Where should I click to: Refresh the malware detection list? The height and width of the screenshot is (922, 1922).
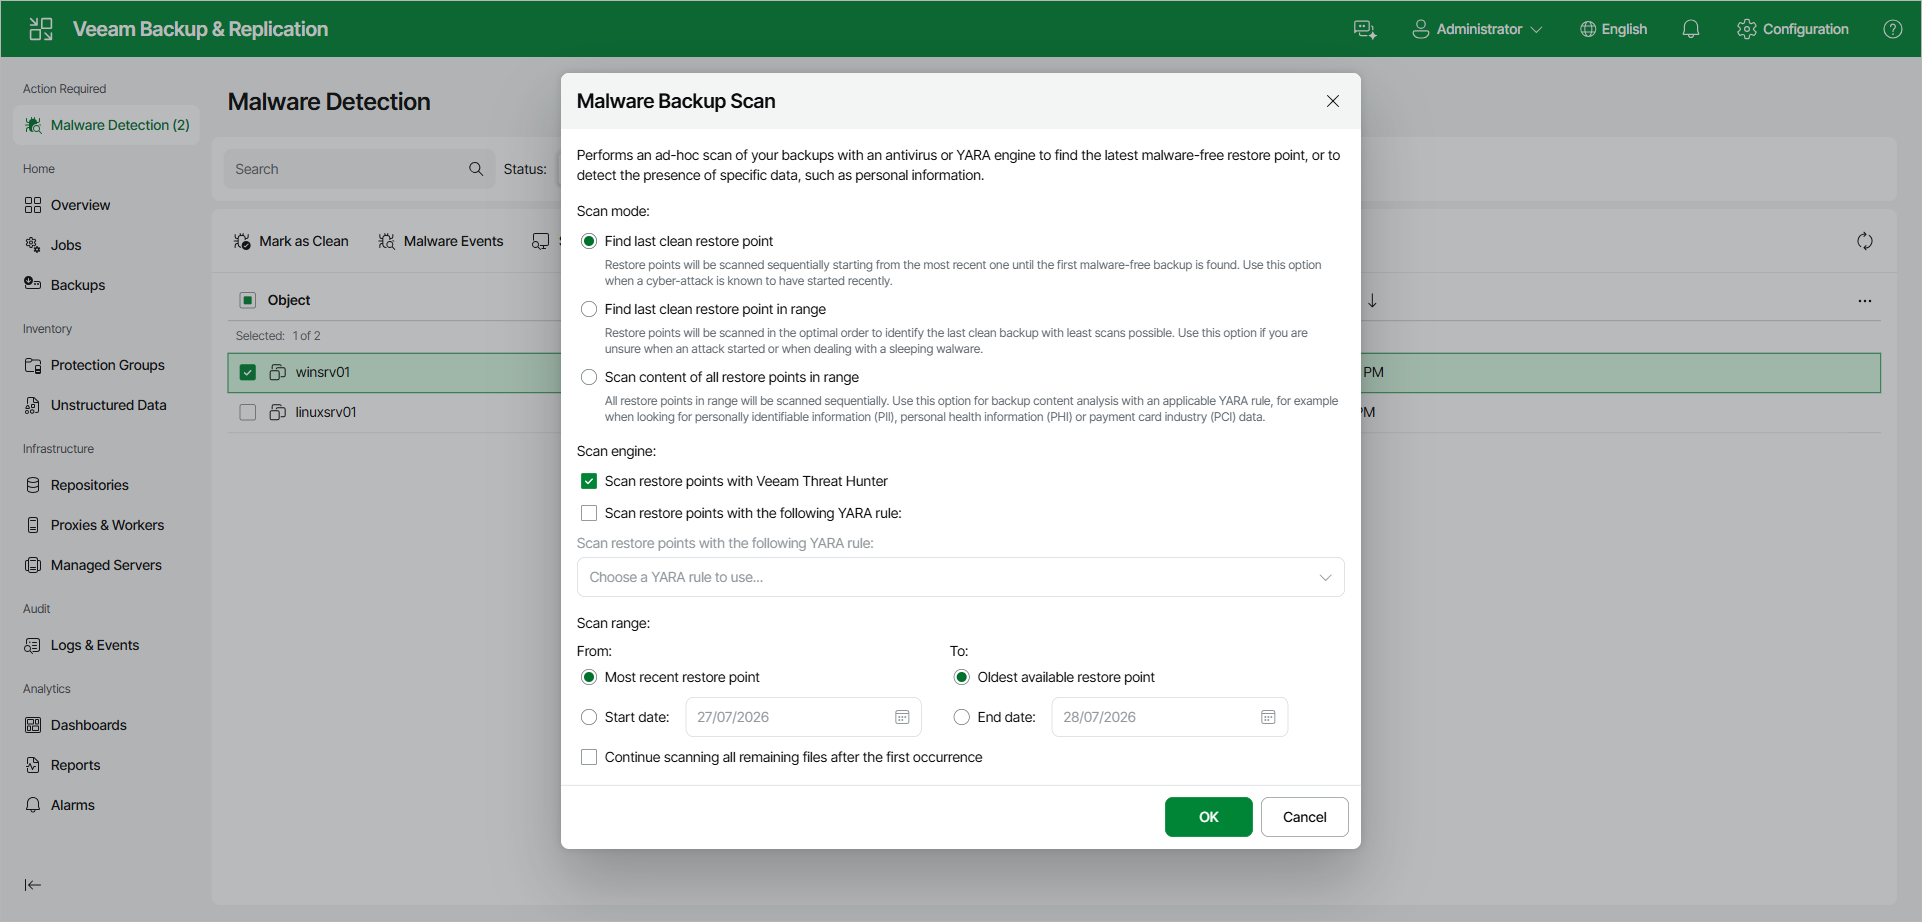pos(1865,241)
